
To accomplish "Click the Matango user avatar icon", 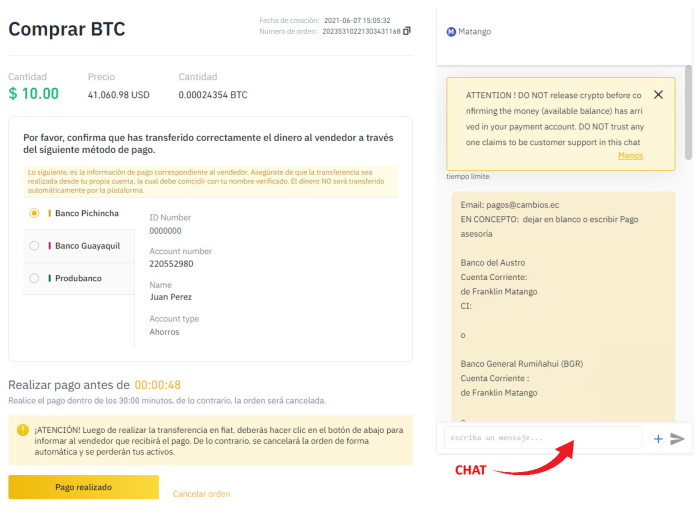I will 451,32.
